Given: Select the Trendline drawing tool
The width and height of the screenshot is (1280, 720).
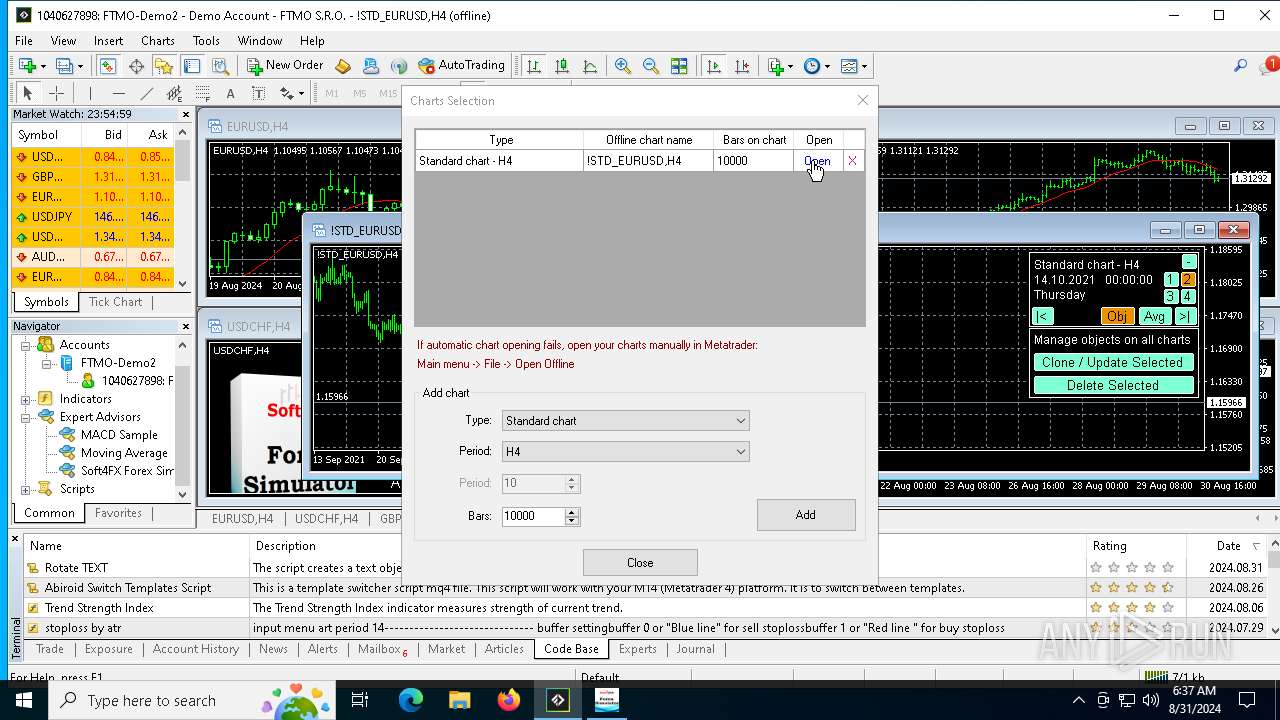Looking at the screenshot, I should tap(146, 93).
